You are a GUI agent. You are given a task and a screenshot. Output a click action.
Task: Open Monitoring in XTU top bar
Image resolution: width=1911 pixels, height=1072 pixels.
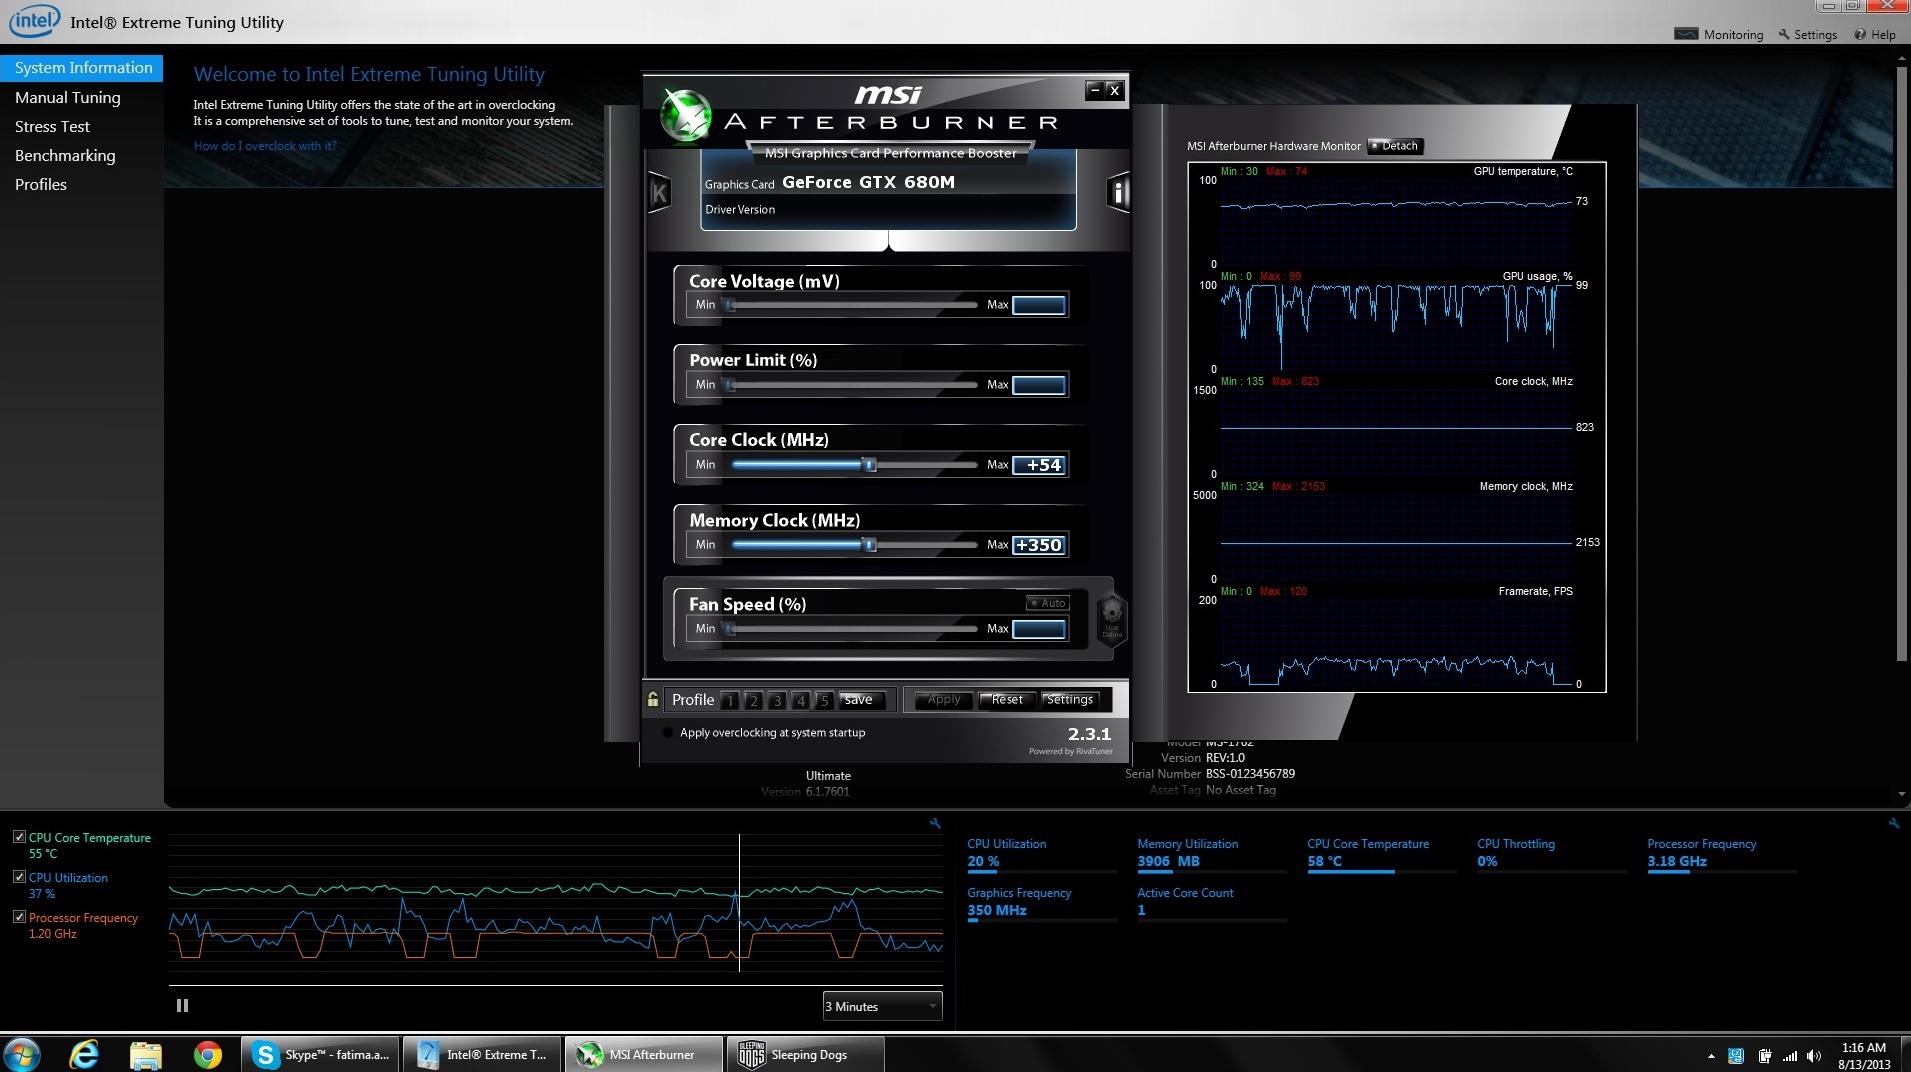[x=1719, y=34]
